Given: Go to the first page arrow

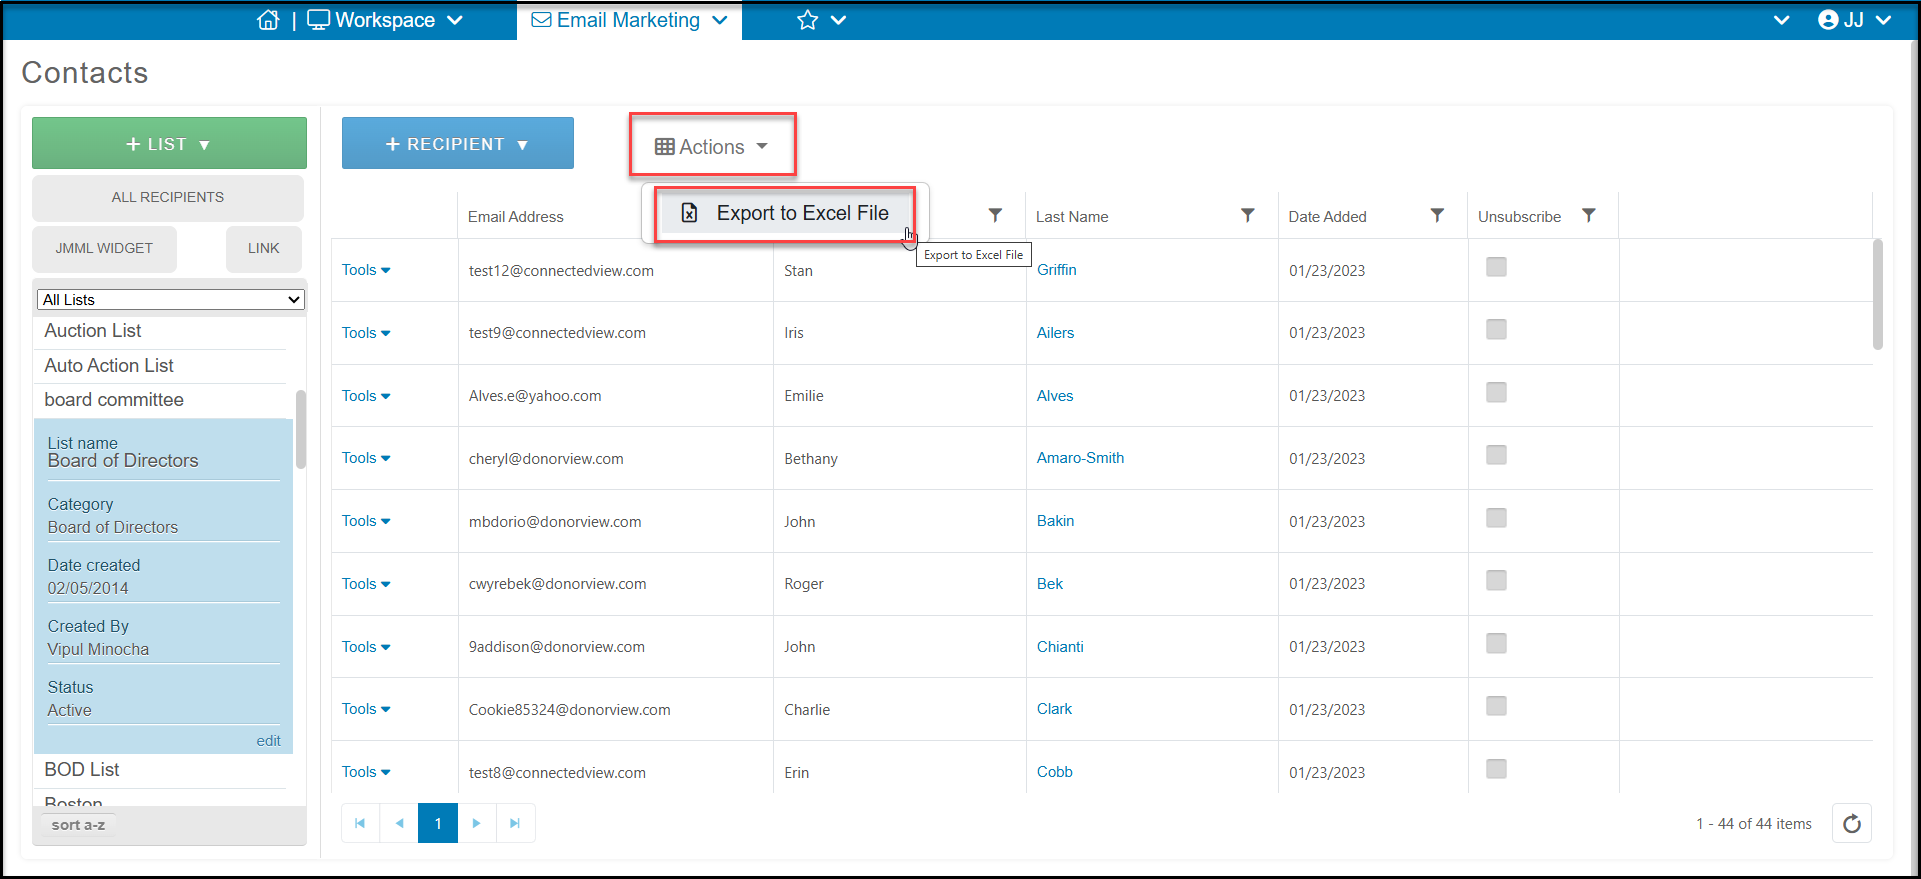Looking at the screenshot, I should coord(360,823).
